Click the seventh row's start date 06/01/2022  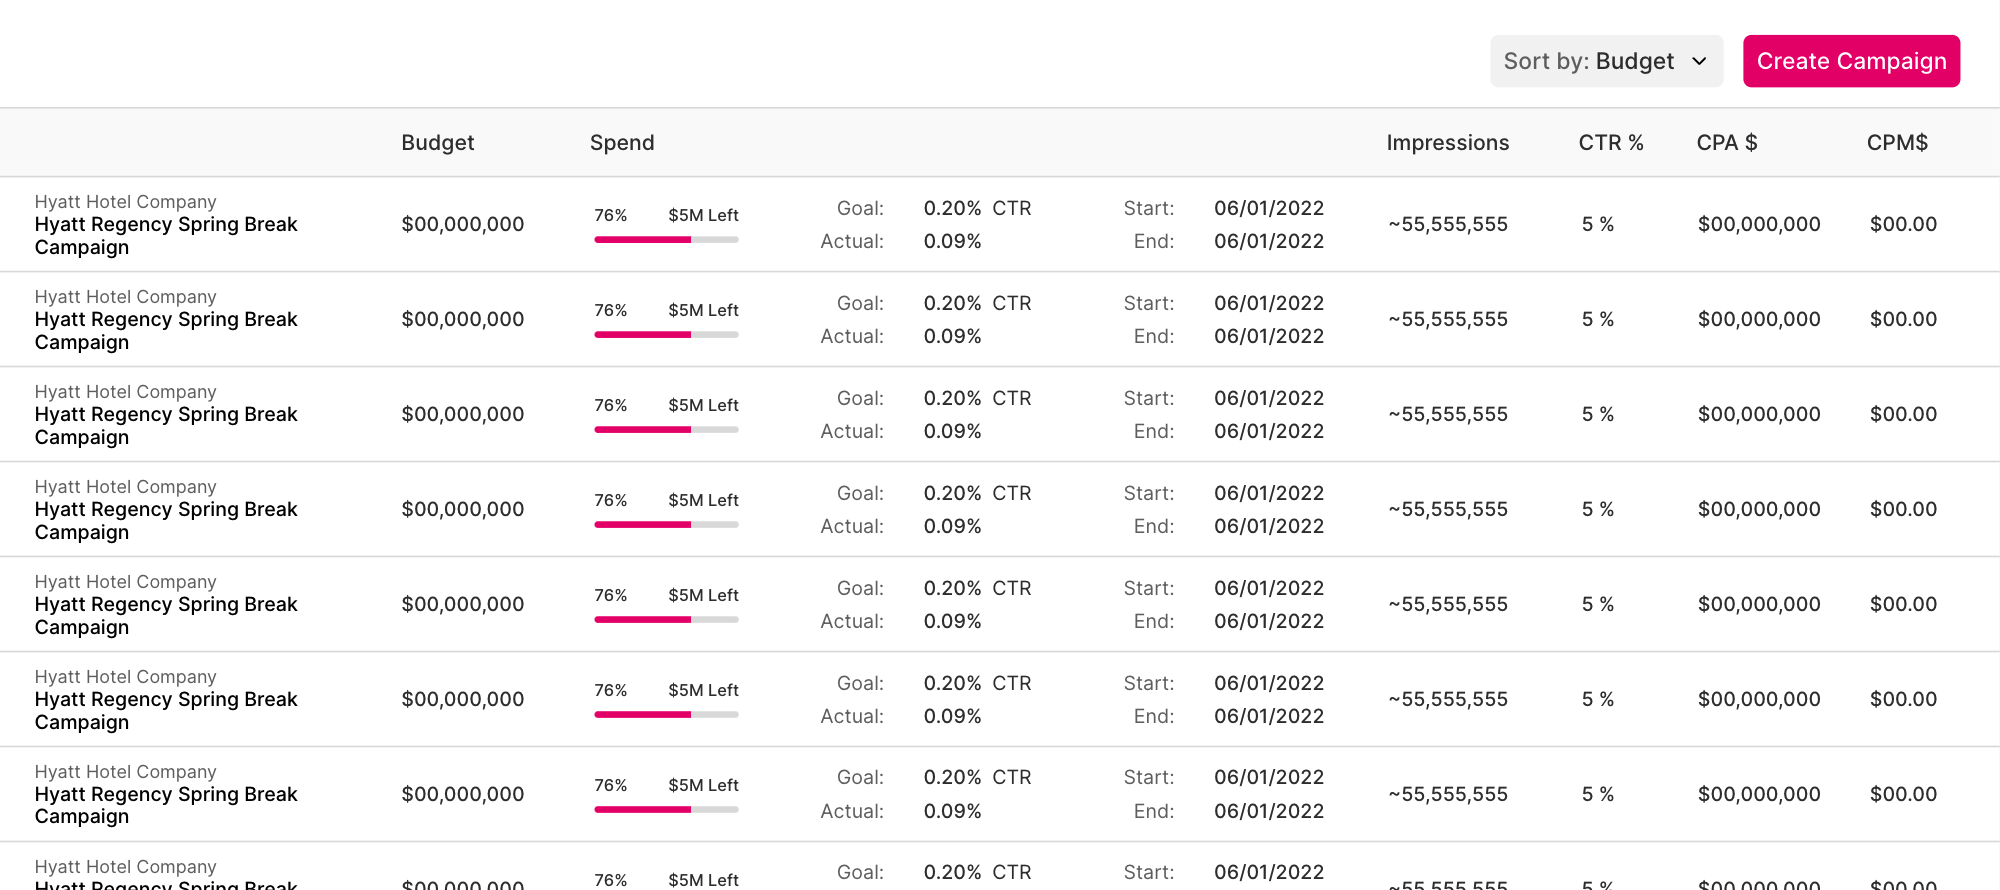coord(1269,777)
